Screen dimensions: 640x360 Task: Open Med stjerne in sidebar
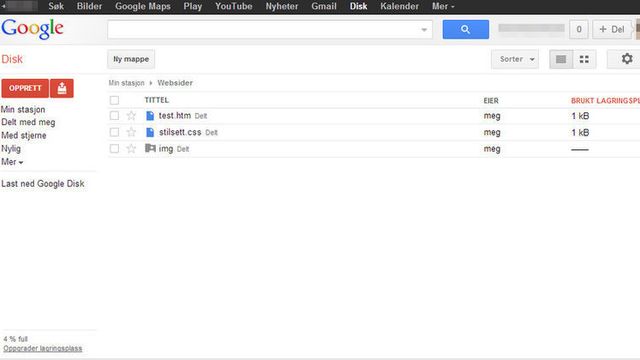click(x=24, y=135)
